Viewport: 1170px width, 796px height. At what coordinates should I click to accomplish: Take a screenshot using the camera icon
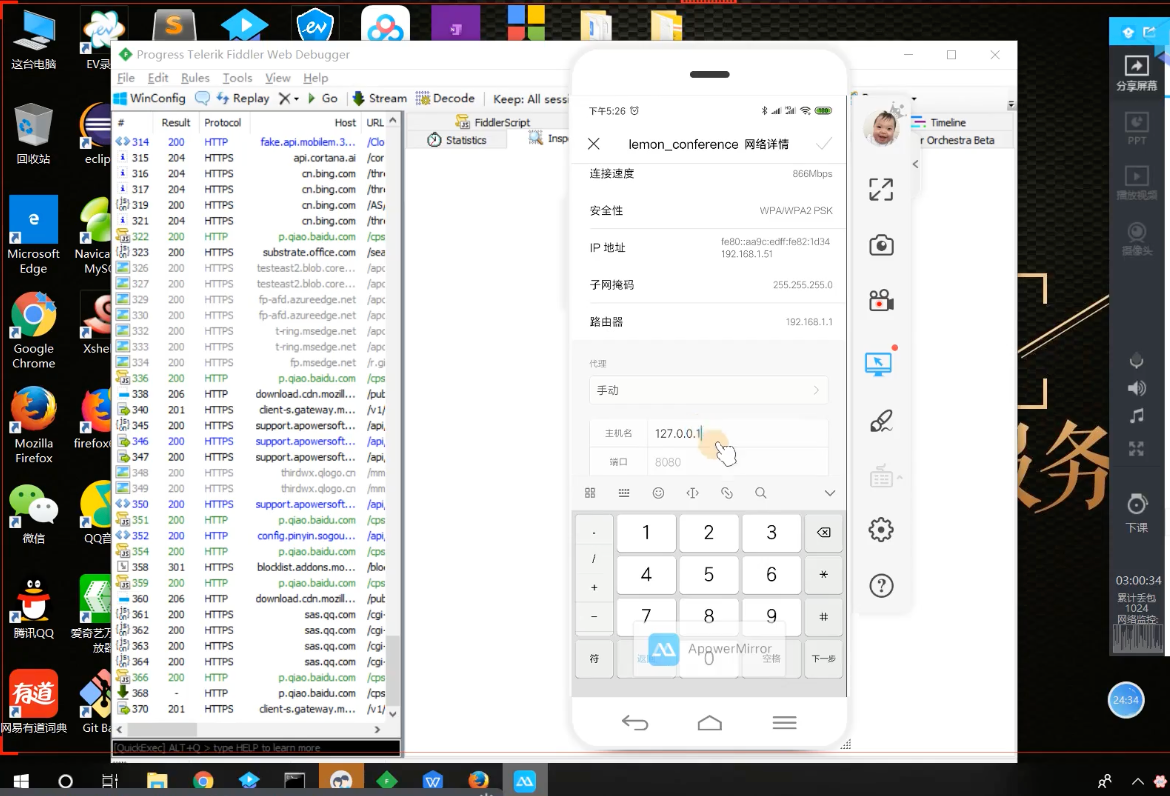881,244
